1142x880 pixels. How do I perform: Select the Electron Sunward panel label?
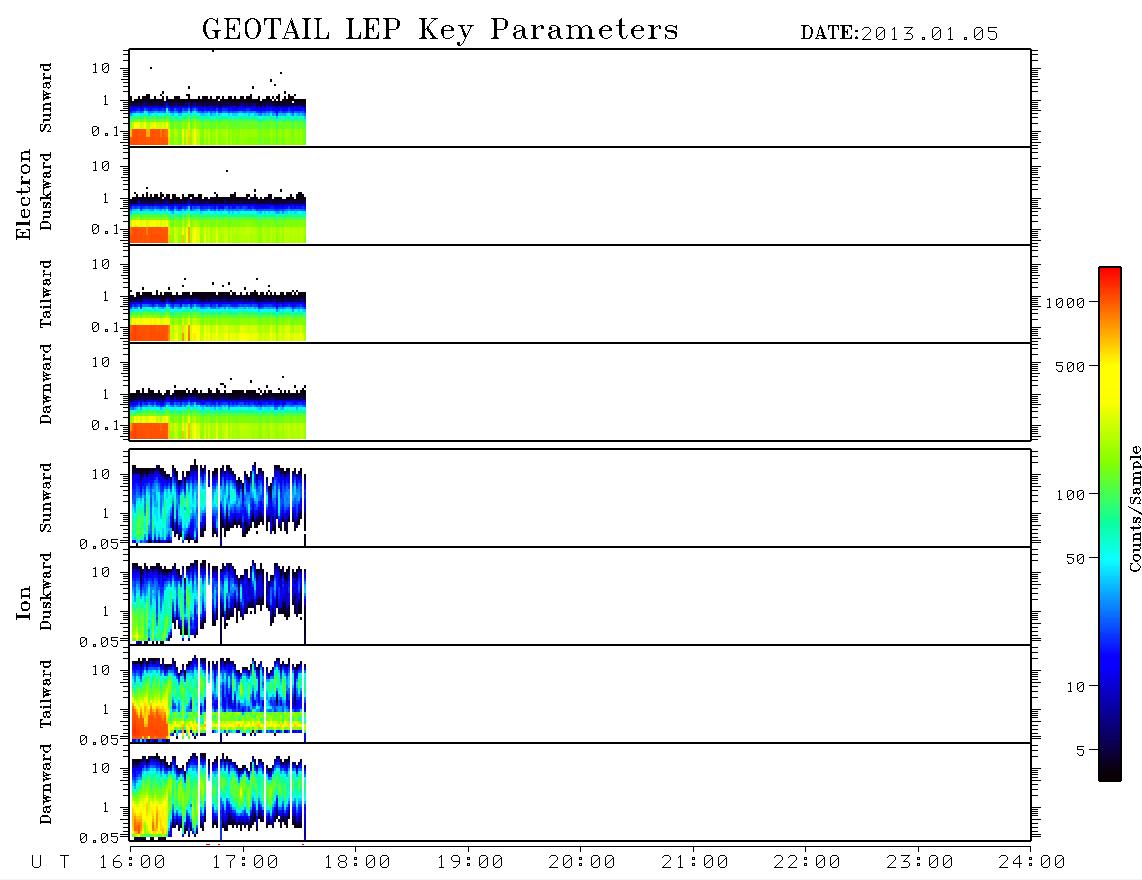pos(46,98)
